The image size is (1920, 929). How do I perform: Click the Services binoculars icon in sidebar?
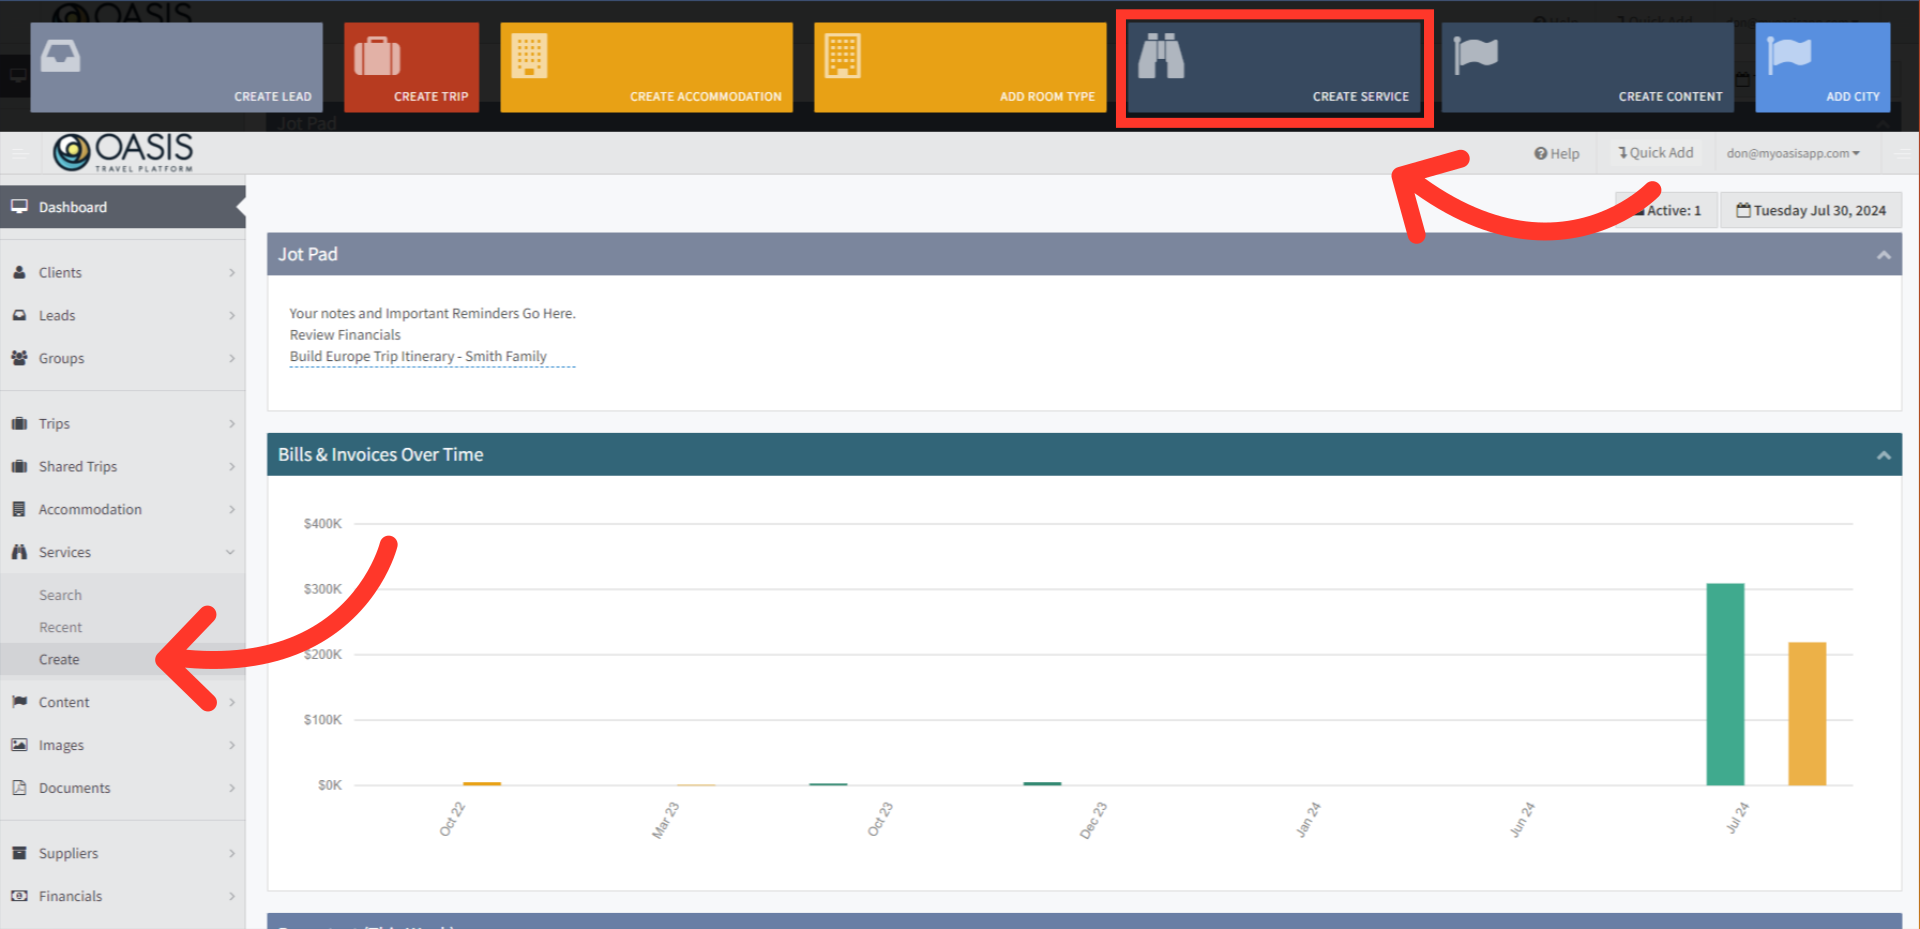click(19, 552)
